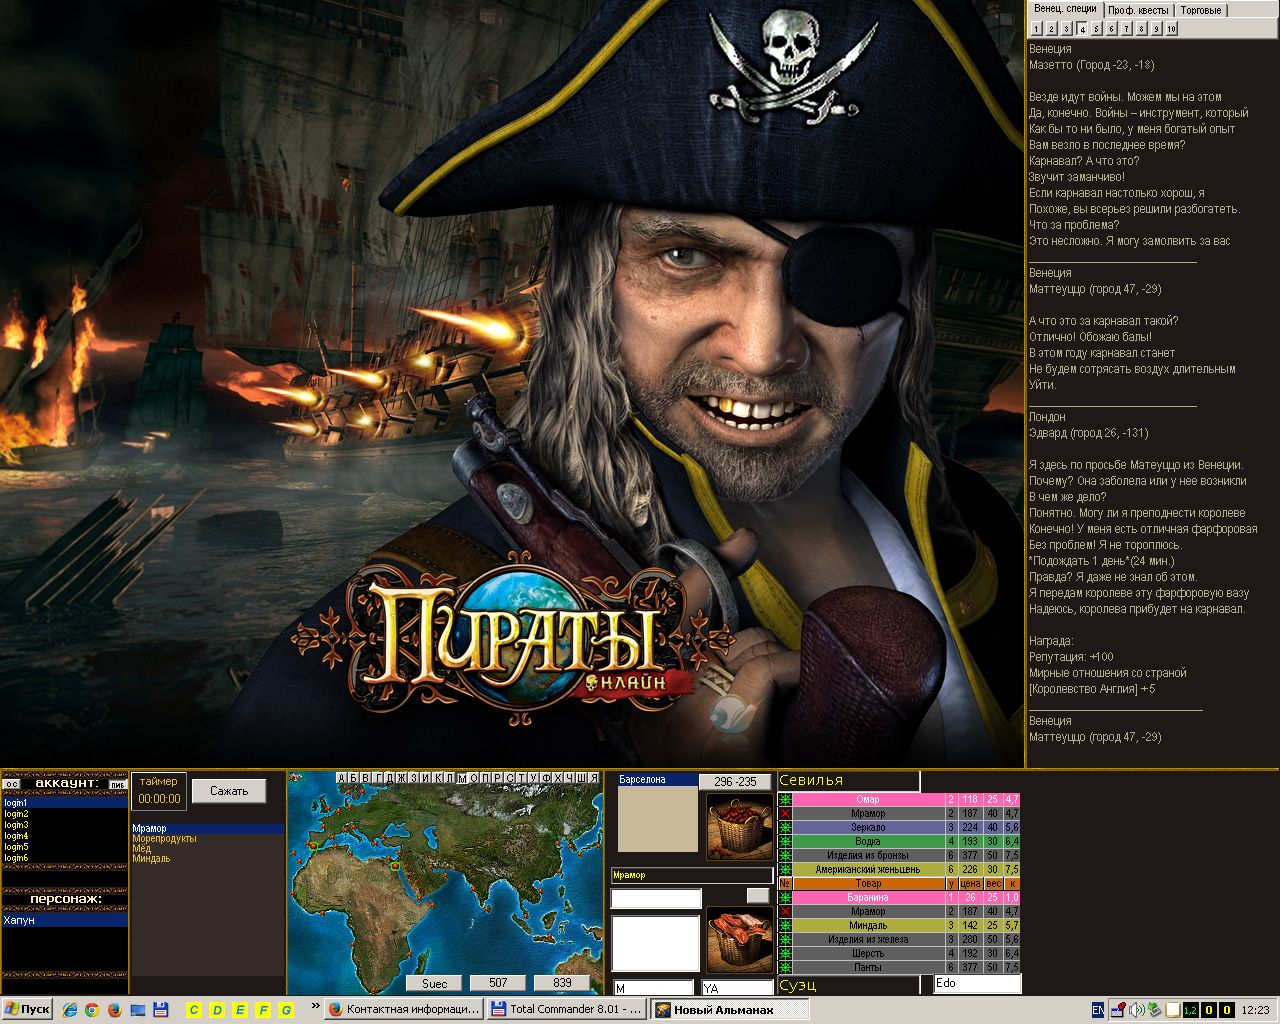
Task: Open the Пуск start menu
Action: (x=27, y=1010)
